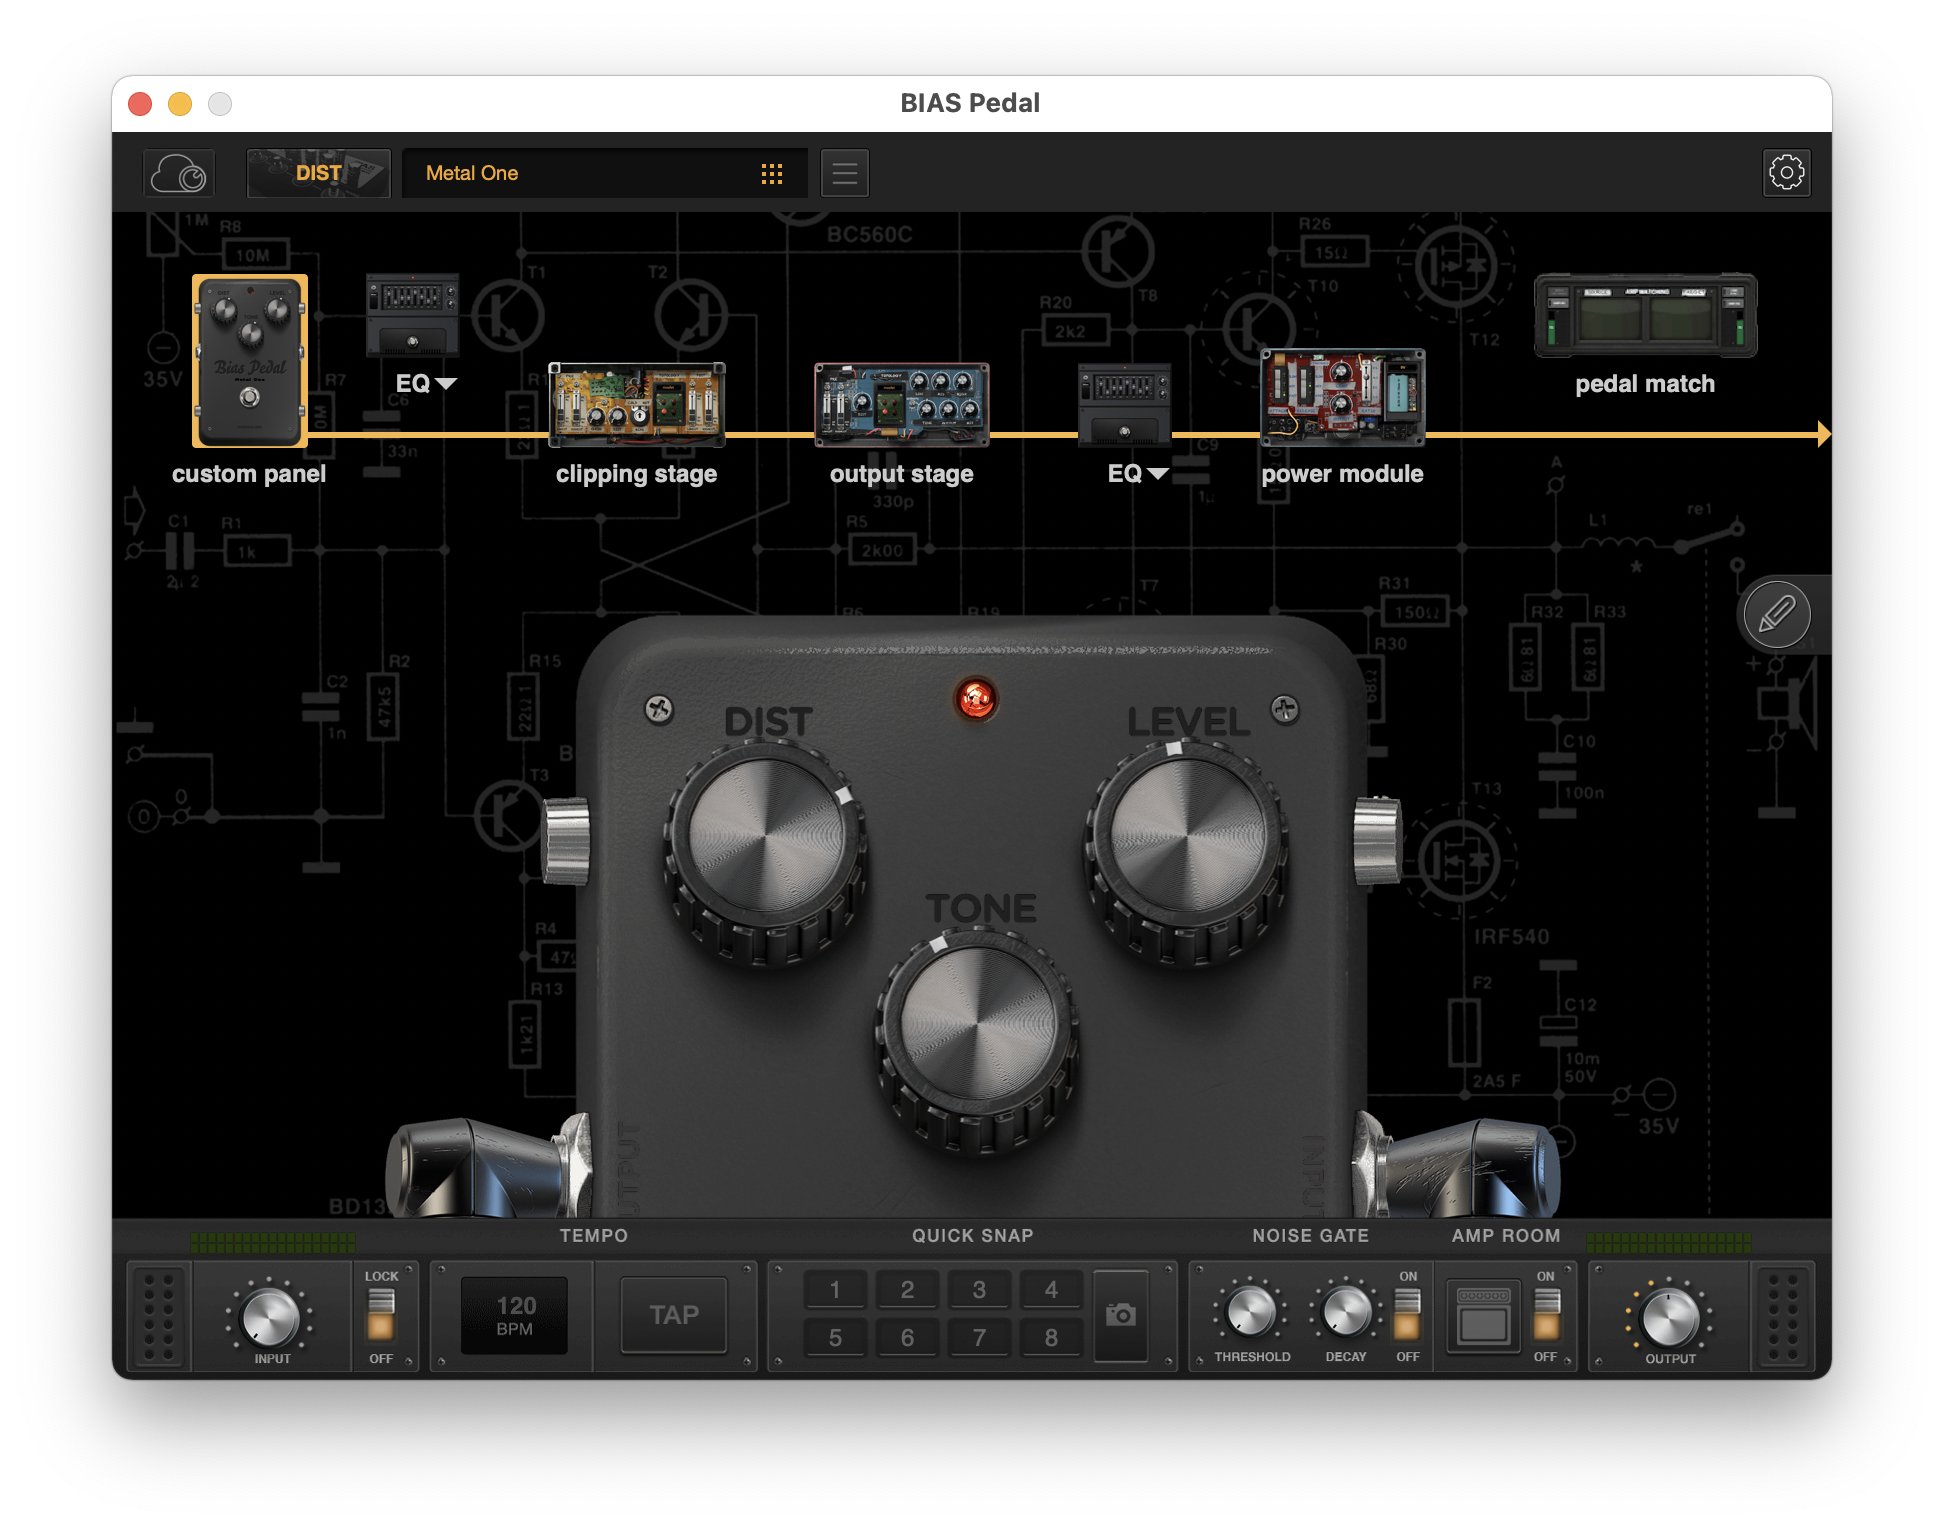Open the clipping stage module
The width and height of the screenshot is (1944, 1528).
(636, 404)
